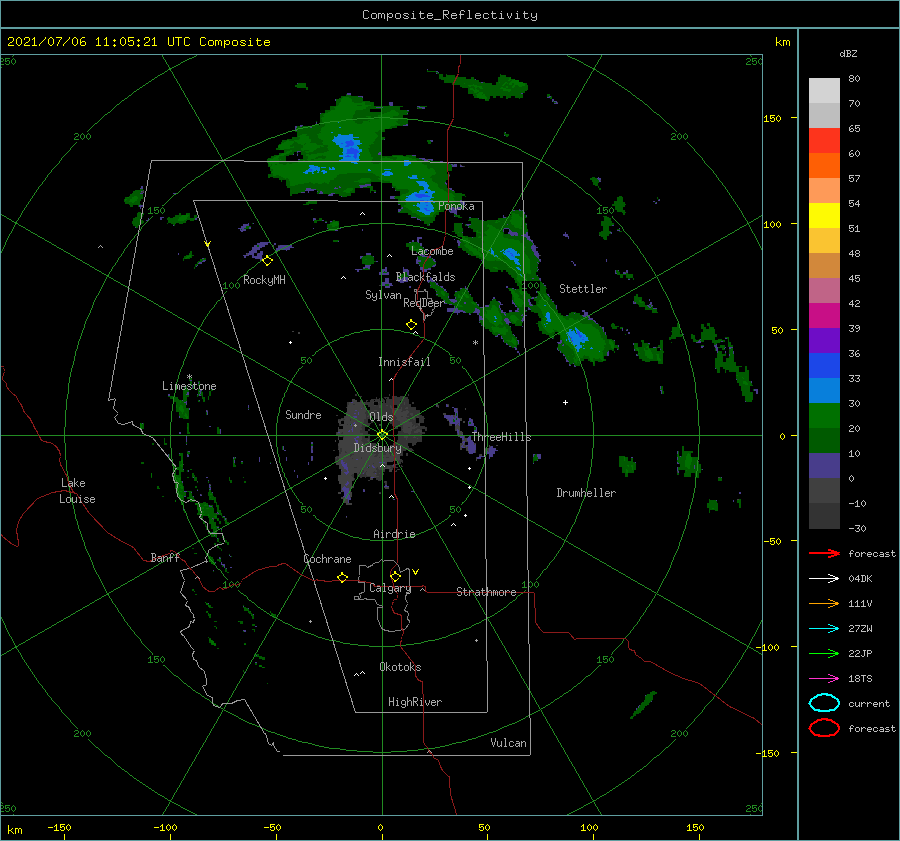
Task: Click the Drumheller label
Action: click(x=586, y=493)
